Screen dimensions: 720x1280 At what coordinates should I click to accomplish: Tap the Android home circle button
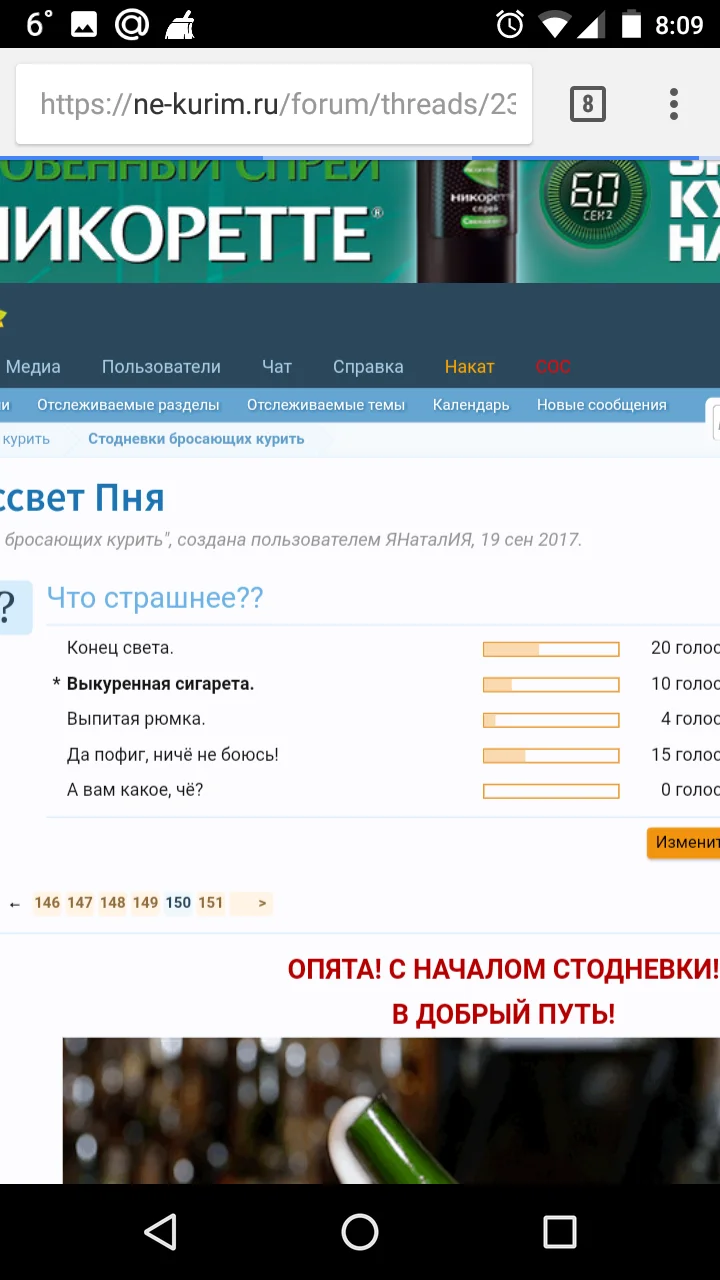click(x=360, y=1232)
